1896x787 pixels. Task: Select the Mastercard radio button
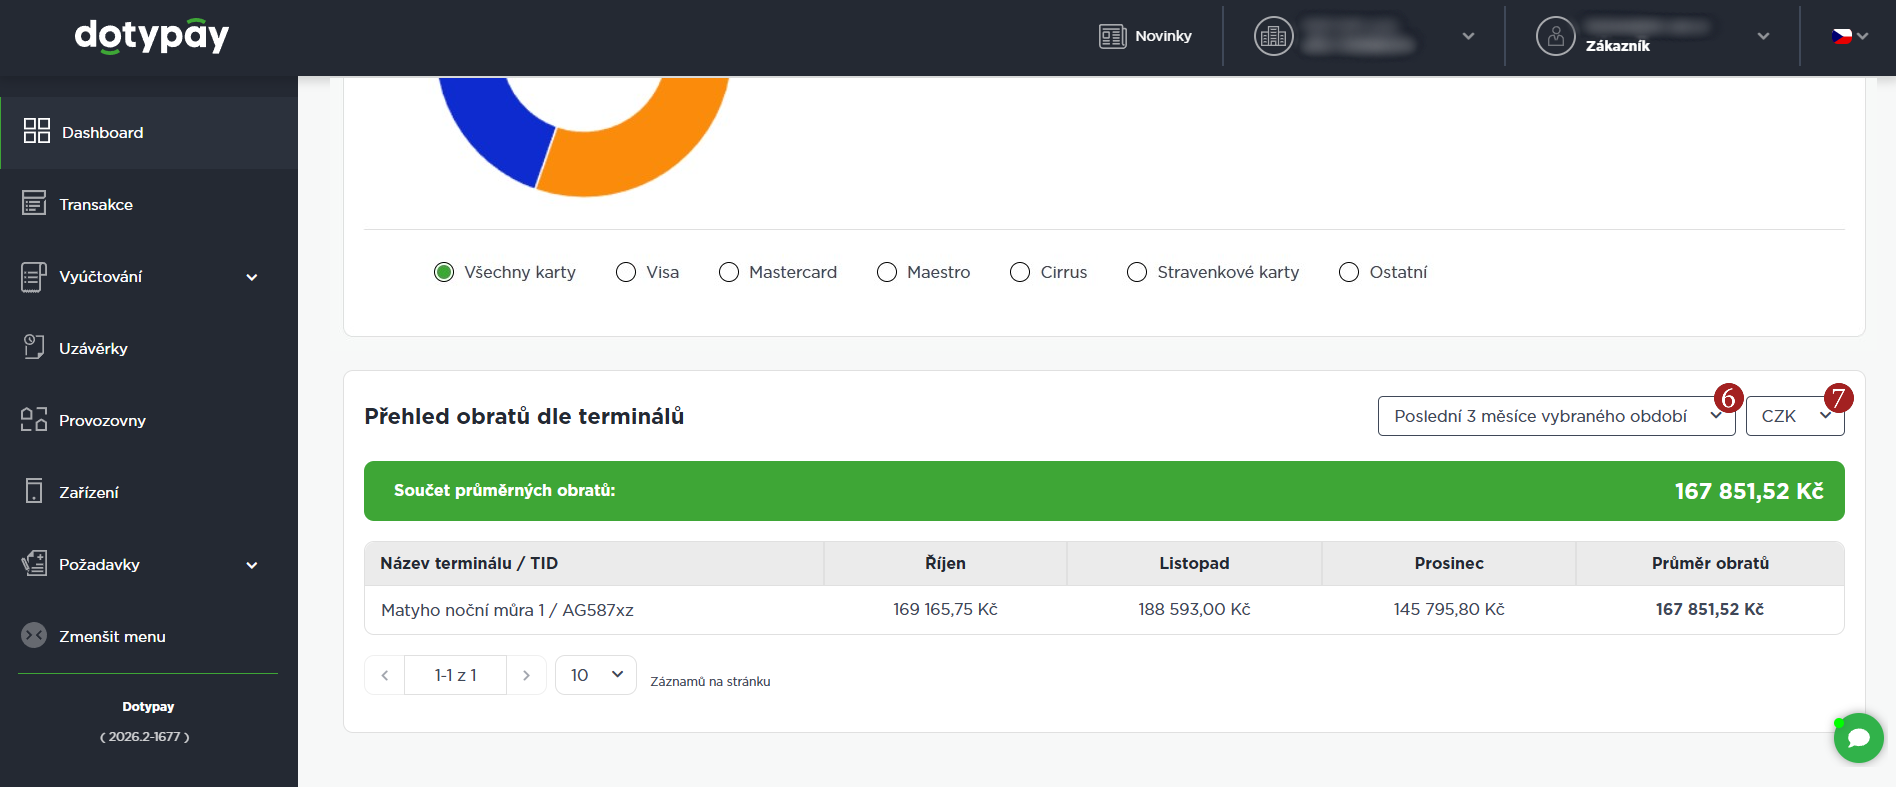tap(729, 272)
